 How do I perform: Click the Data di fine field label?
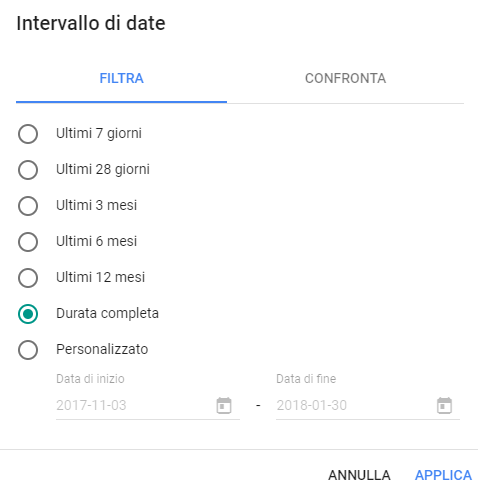pyautogui.click(x=306, y=379)
